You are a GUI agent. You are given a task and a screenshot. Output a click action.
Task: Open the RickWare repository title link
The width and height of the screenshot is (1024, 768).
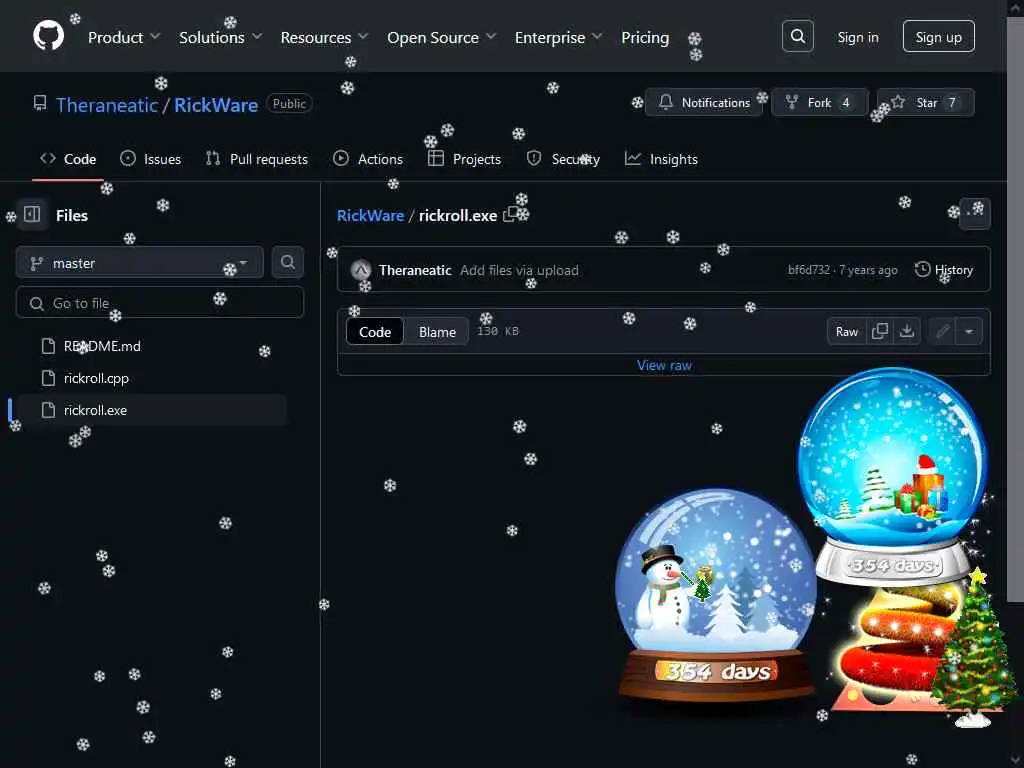[x=216, y=104]
